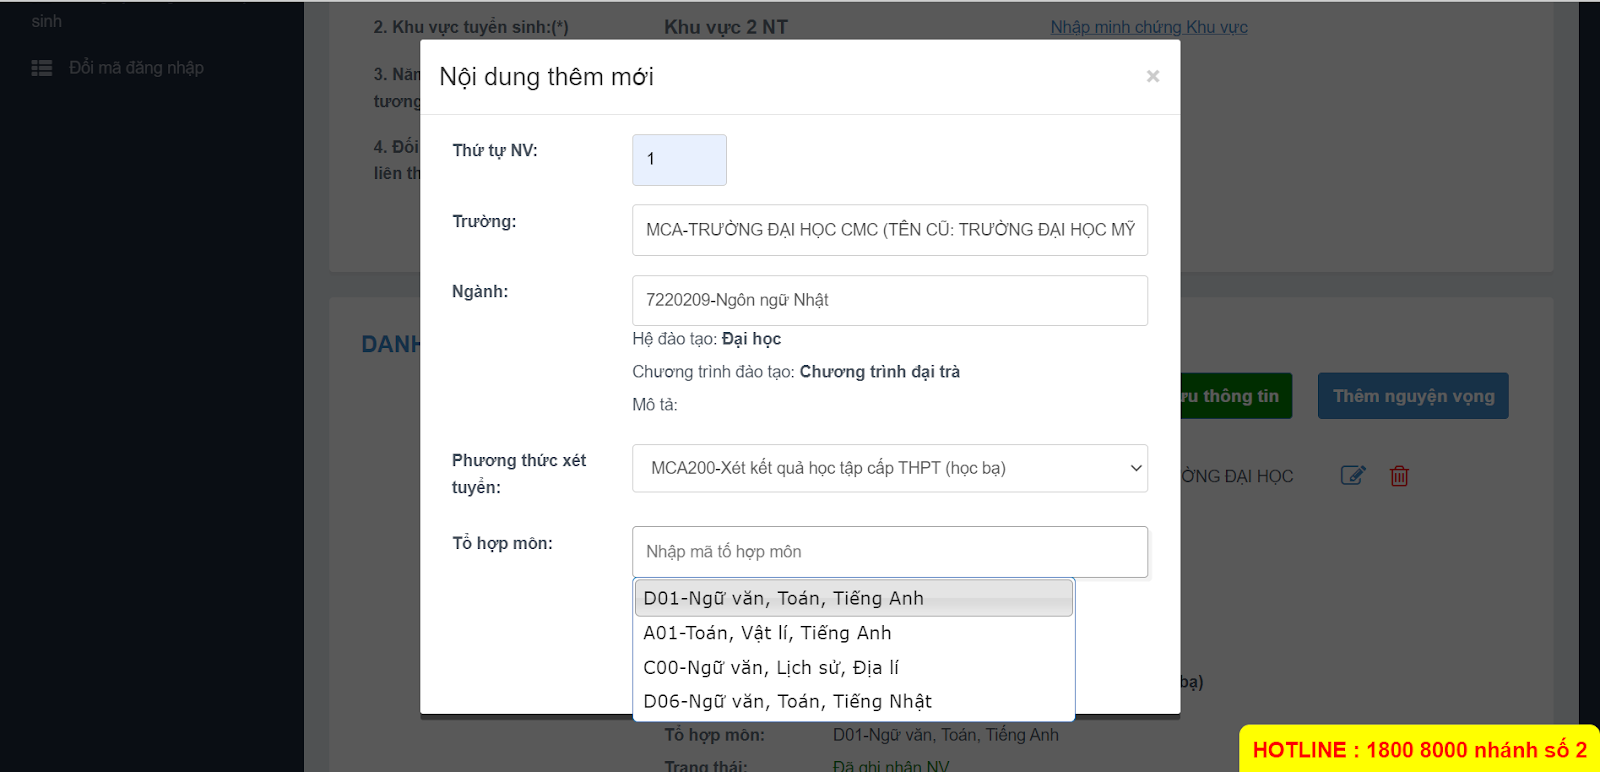The height and width of the screenshot is (772, 1600).
Task: Click the list icon beside Đổi mã đăng nhập
Action: pyautogui.click(x=42, y=68)
